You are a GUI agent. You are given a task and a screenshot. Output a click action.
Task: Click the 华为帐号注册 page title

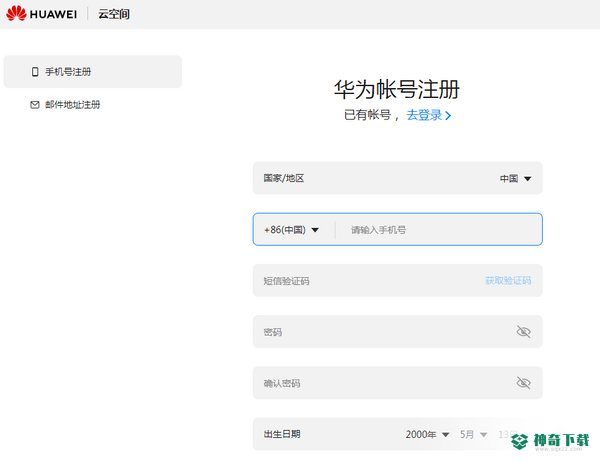point(397,90)
